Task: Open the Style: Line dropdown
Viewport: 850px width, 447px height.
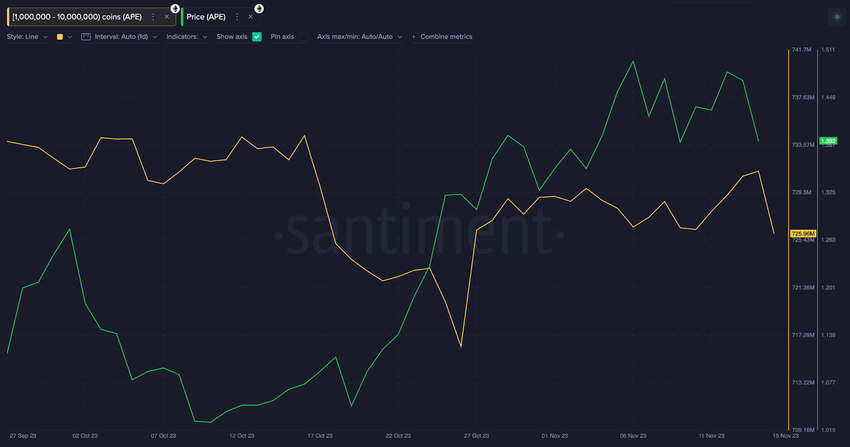Action: (x=27, y=37)
